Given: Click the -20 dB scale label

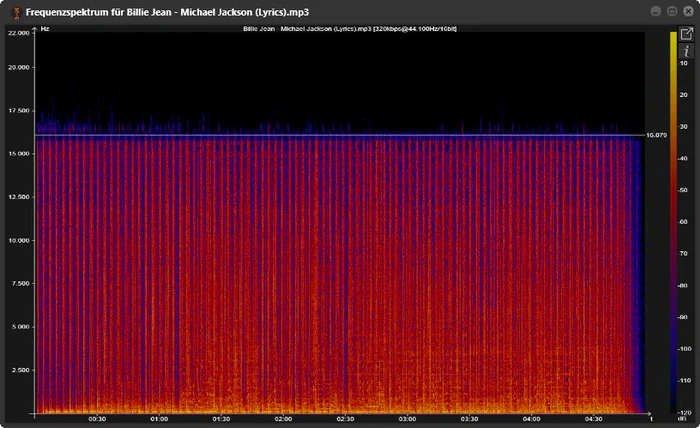Looking at the screenshot, I should click(x=683, y=95).
